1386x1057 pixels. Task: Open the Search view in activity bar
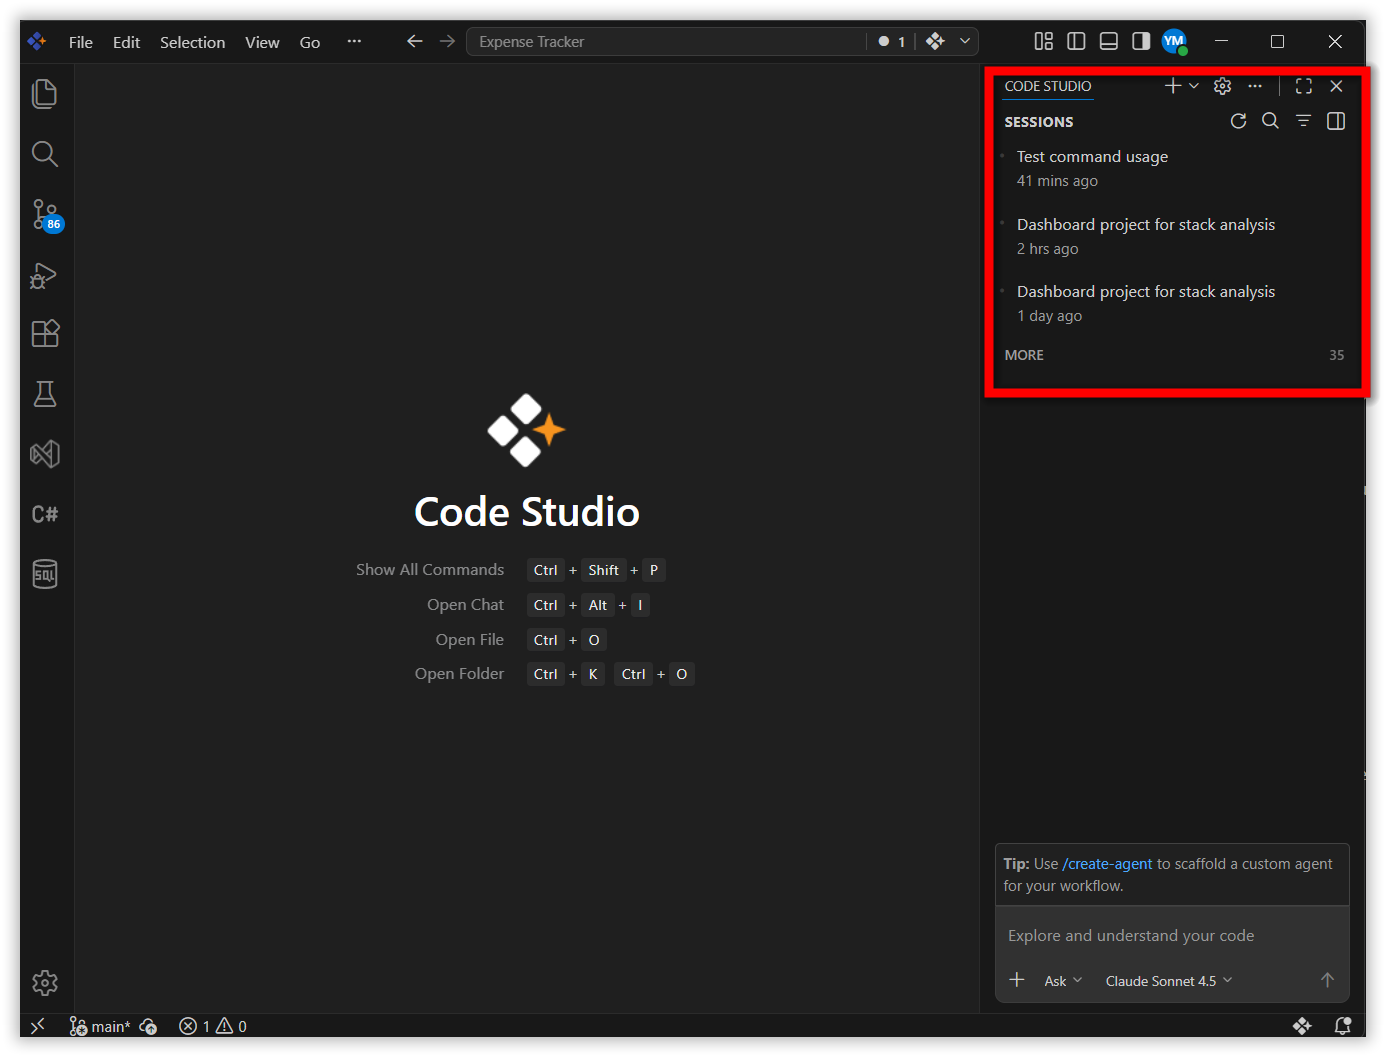45,154
